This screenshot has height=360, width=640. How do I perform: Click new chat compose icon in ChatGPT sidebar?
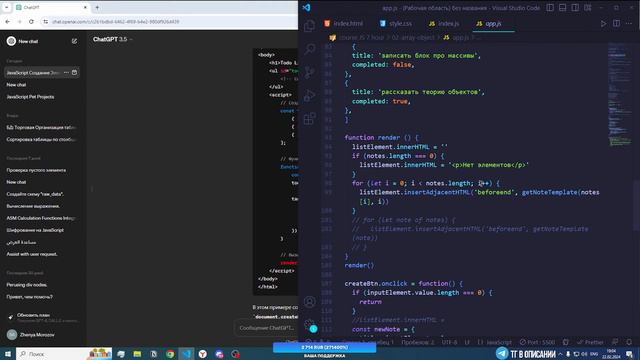click(74, 41)
